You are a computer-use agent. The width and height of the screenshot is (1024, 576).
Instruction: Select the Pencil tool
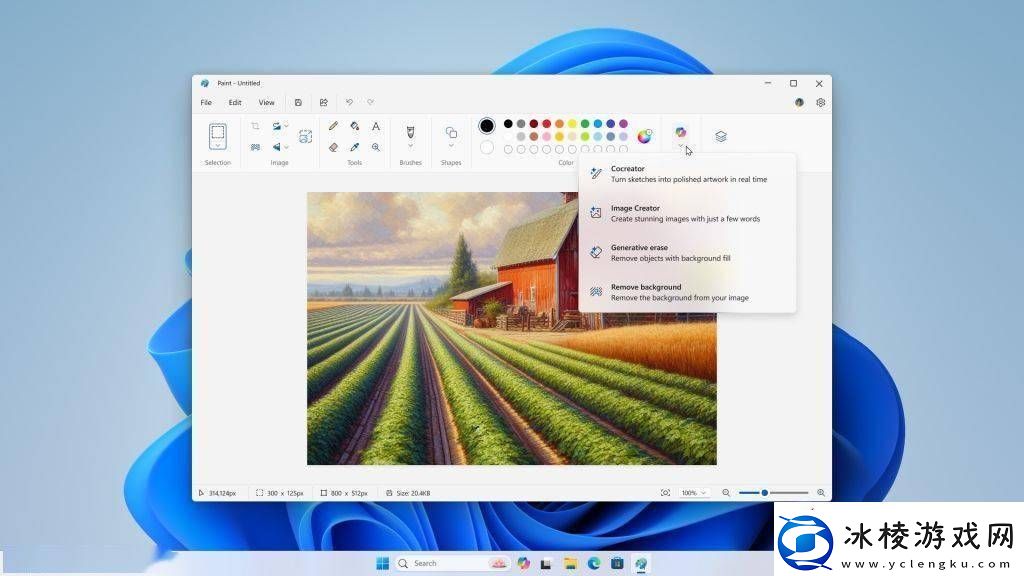(334, 125)
